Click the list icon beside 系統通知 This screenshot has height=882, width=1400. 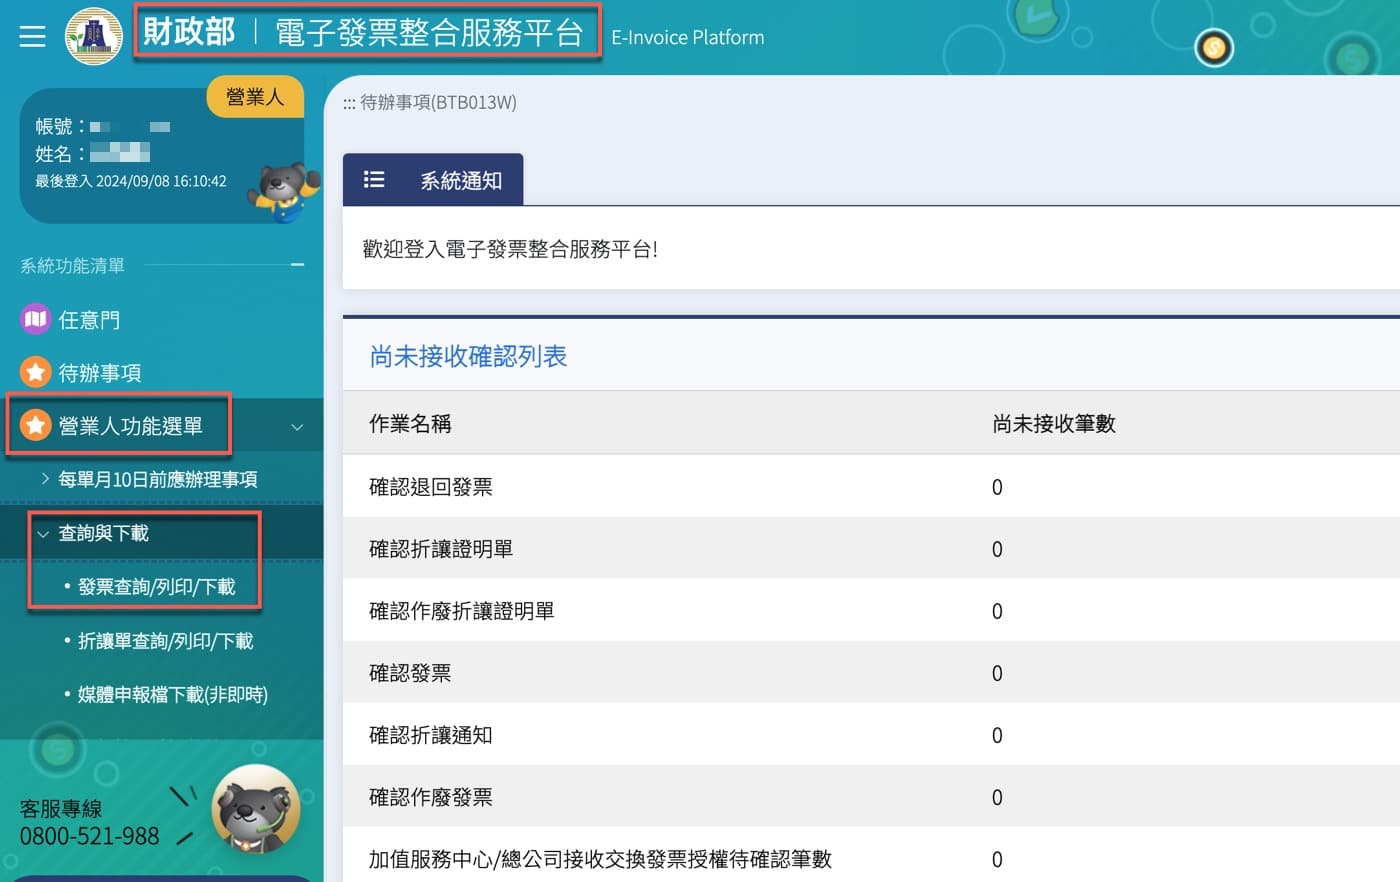374,180
